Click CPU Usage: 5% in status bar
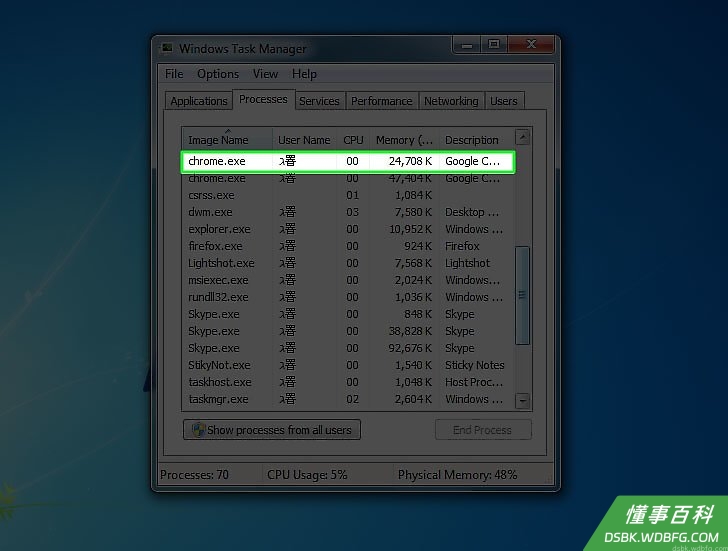Image resolution: width=728 pixels, height=551 pixels. click(307, 475)
